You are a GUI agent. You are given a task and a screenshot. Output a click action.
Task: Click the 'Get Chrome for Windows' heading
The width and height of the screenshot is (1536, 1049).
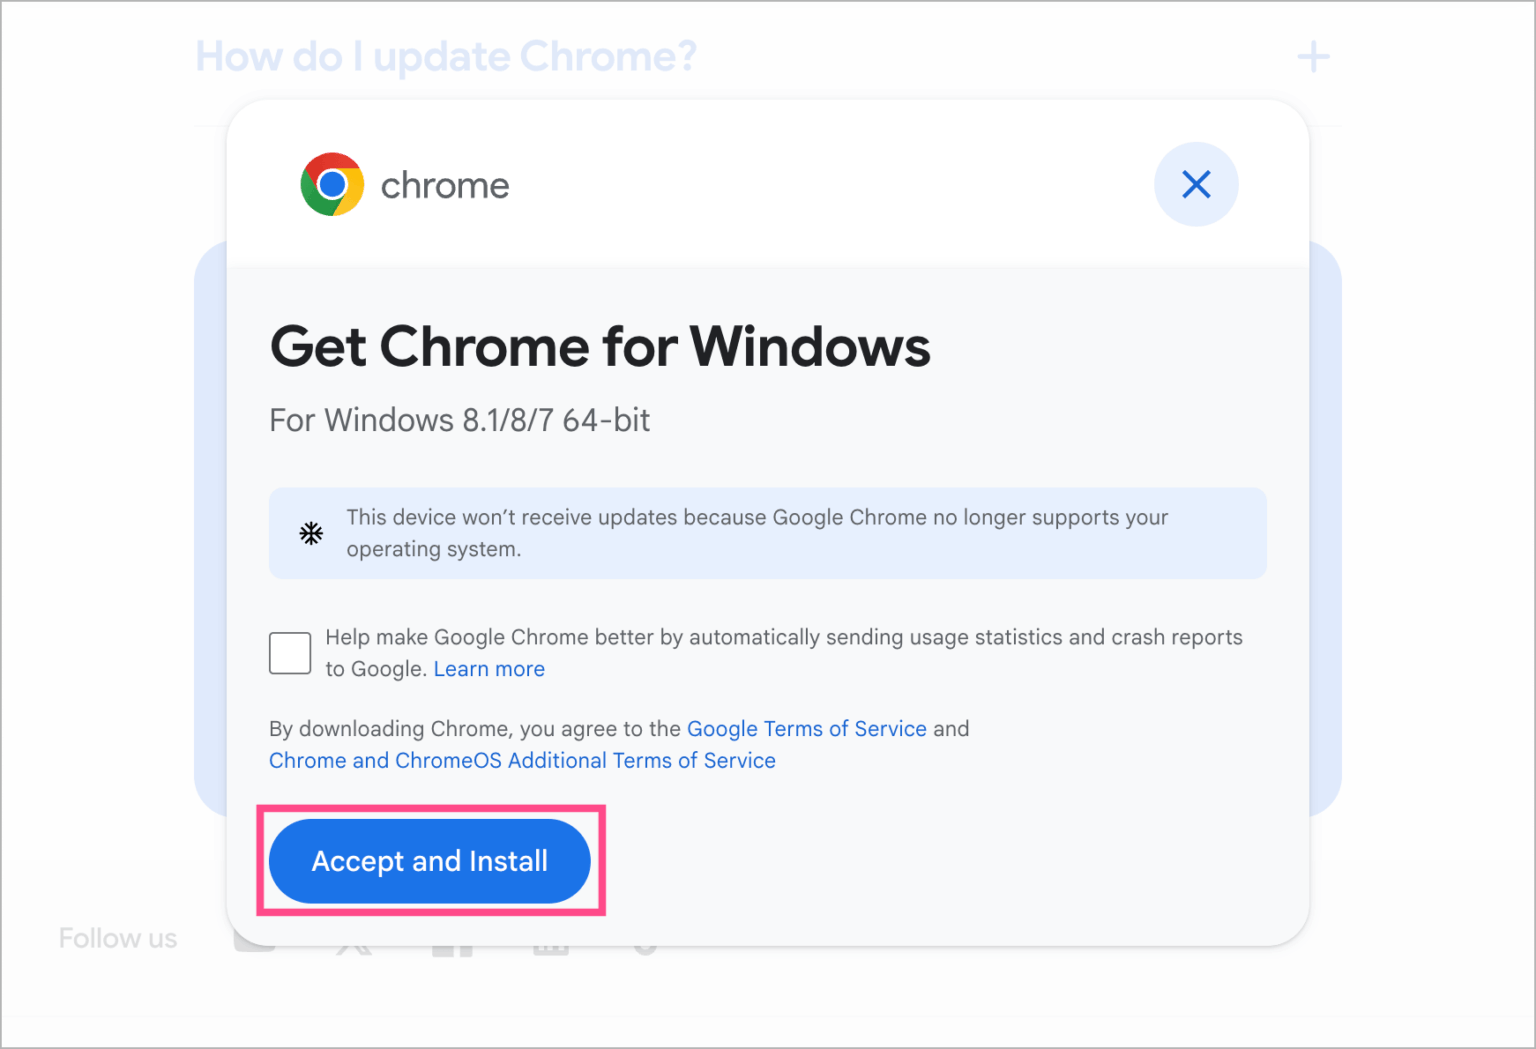pyautogui.click(x=599, y=347)
